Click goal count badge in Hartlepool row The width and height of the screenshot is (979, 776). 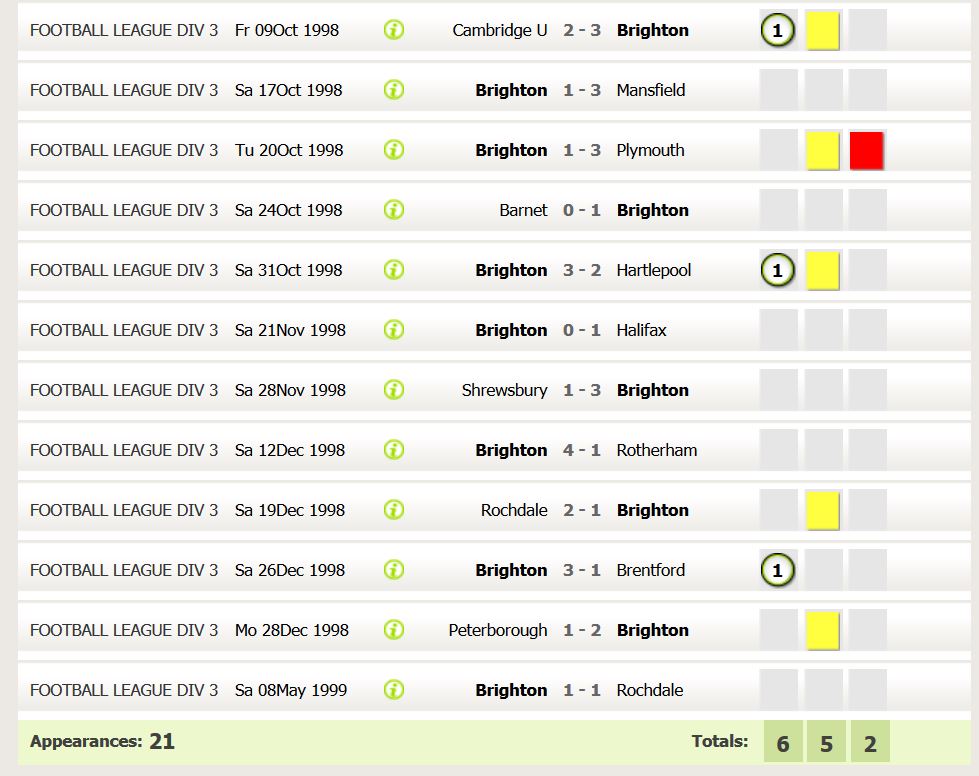tap(777, 270)
